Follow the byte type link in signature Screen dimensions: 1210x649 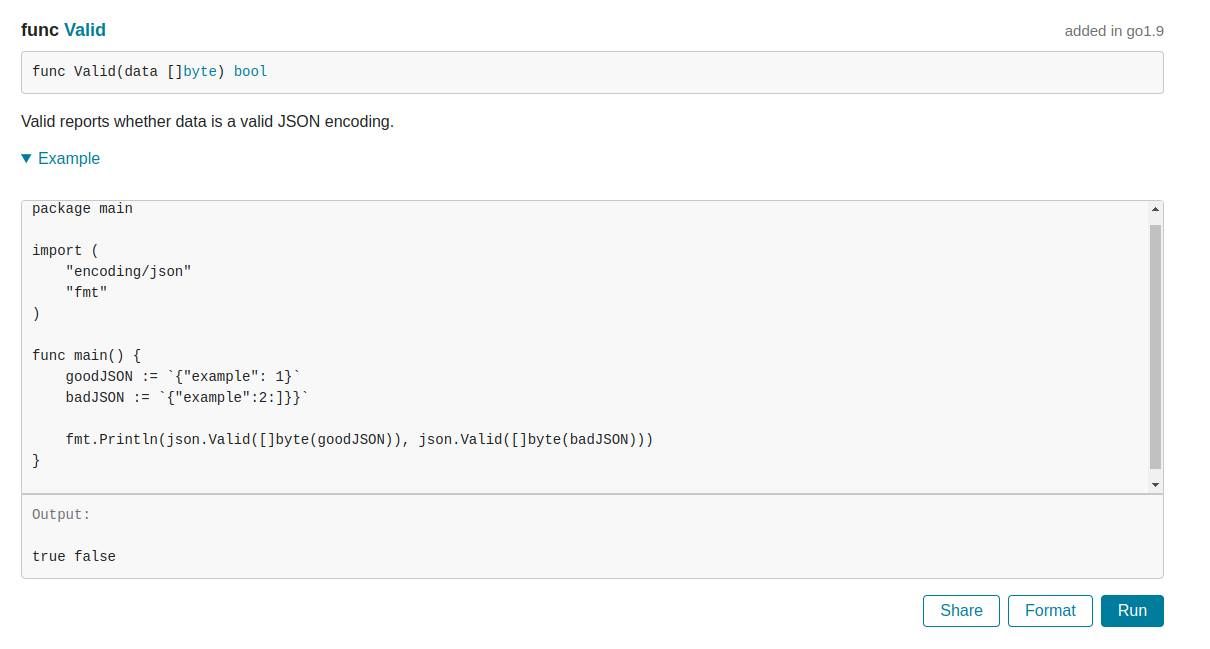click(200, 71)
